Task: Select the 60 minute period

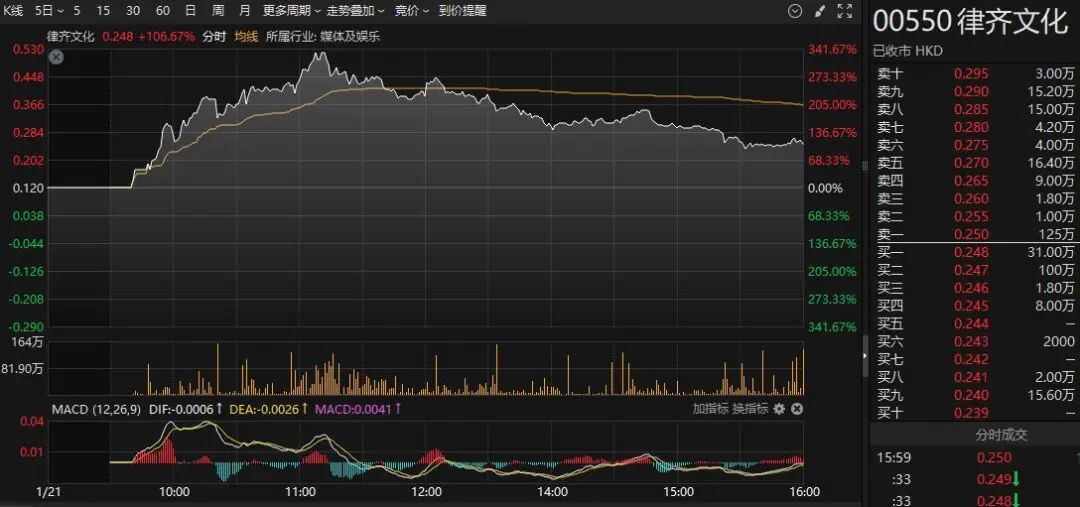Action: 163,10
